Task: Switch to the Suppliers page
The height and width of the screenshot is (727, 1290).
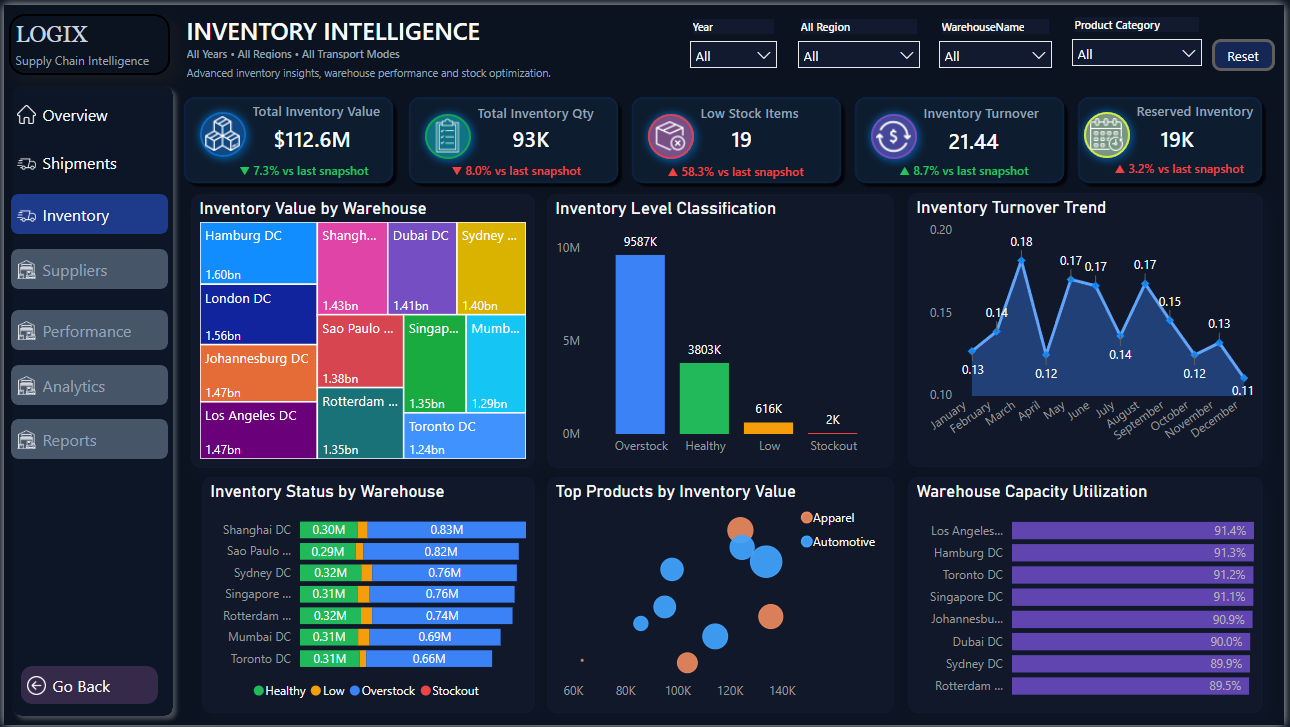Action: [x=89, y=270]
